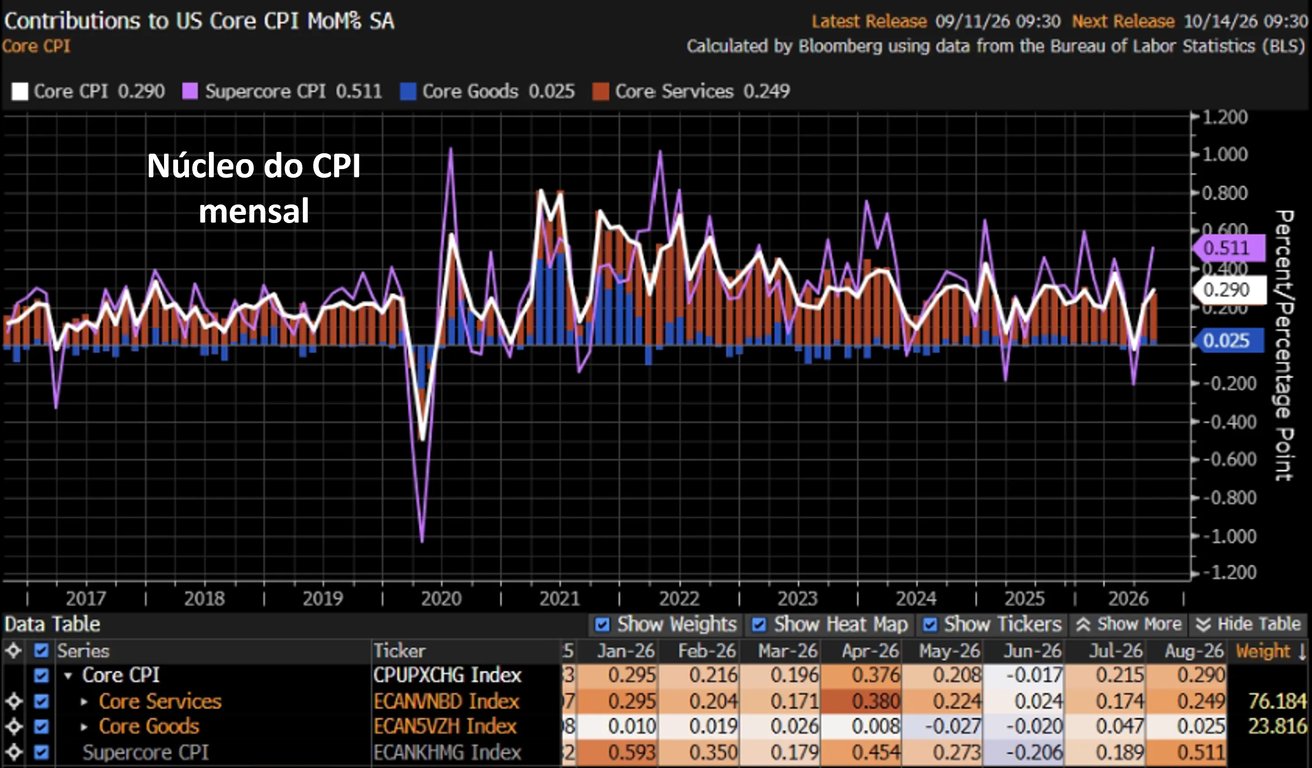Viewport: 1312px width, 768px height.
Task: Click the orange Core Services legend swatch
Action: (x=600, y=91)
